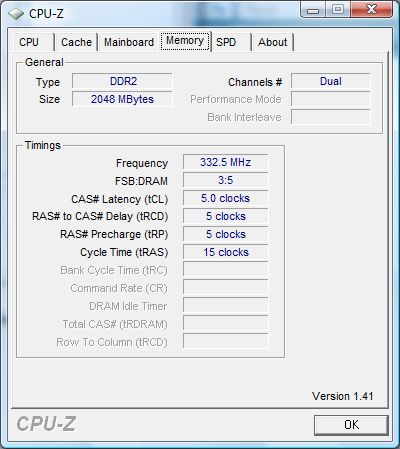Click the Type label in General

(x=48, y=83)
